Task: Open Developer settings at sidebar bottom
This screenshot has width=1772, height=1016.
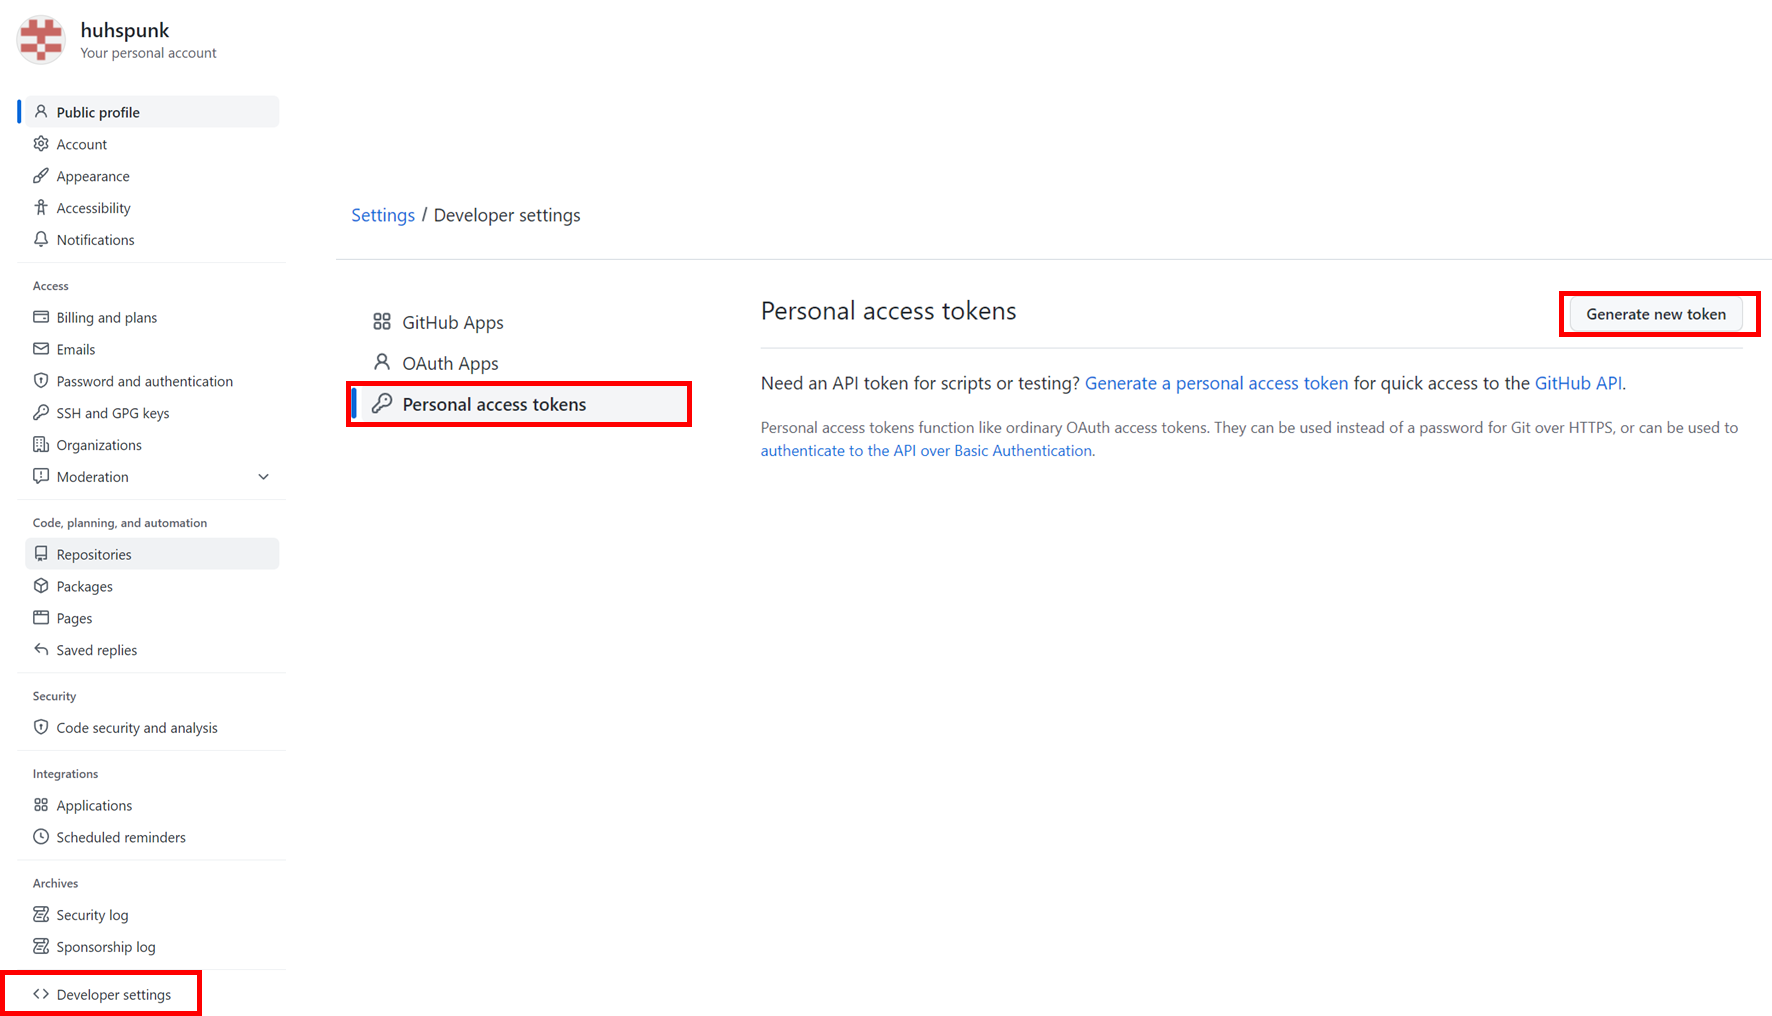Action: coord(114,994)
